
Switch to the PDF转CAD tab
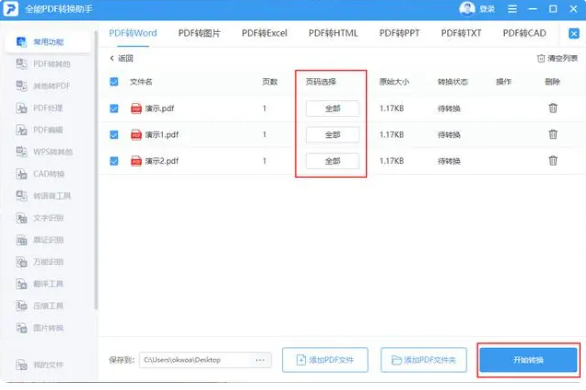[x=524, y=33]
